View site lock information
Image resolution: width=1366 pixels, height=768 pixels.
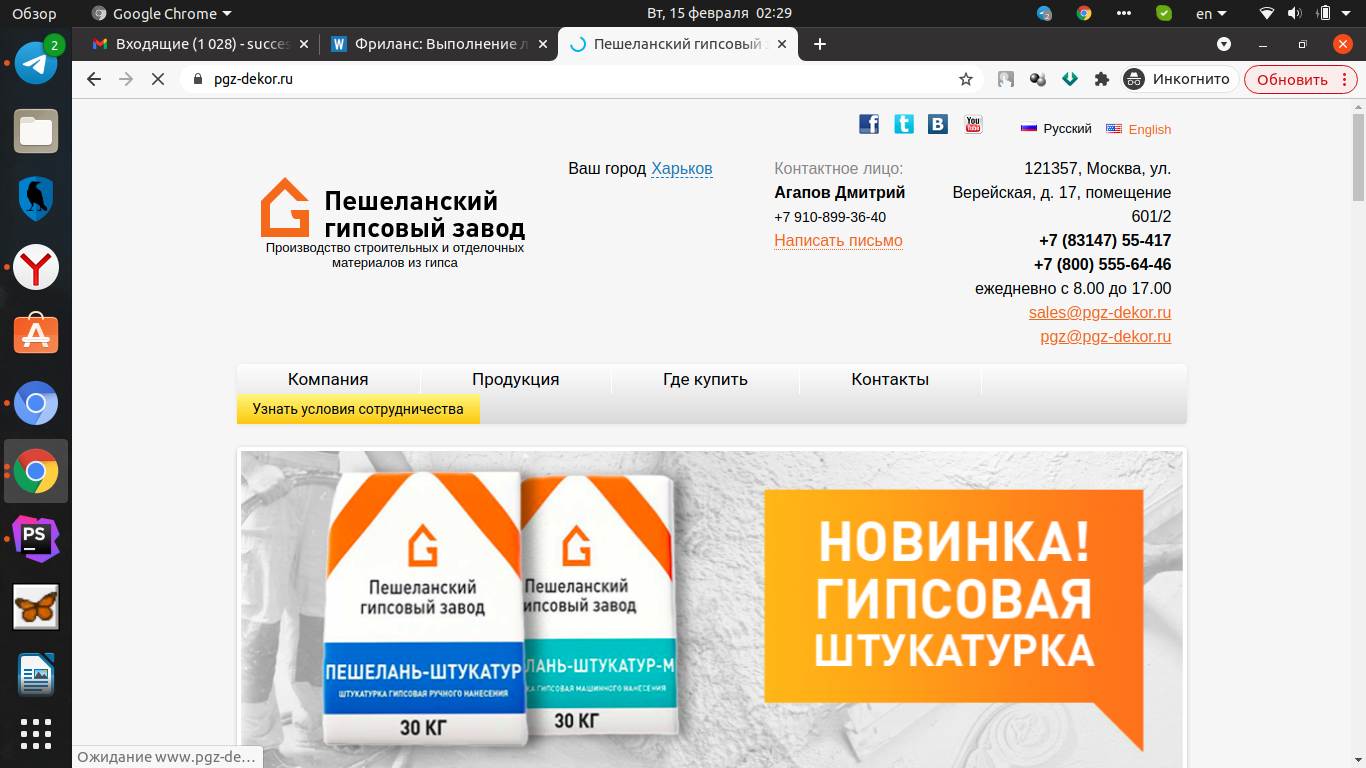197,79
